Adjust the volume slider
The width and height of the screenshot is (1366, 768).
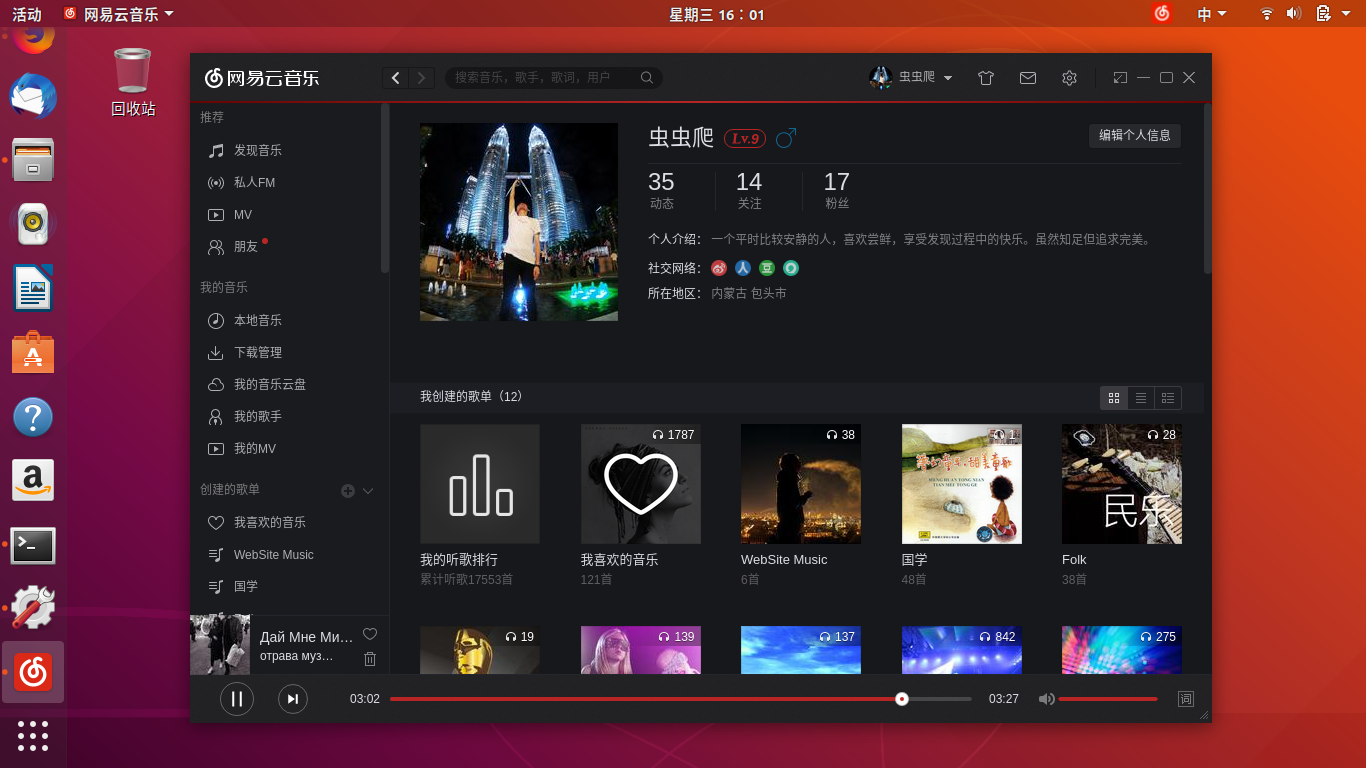pyautogui.click(x=1107, y=699)
